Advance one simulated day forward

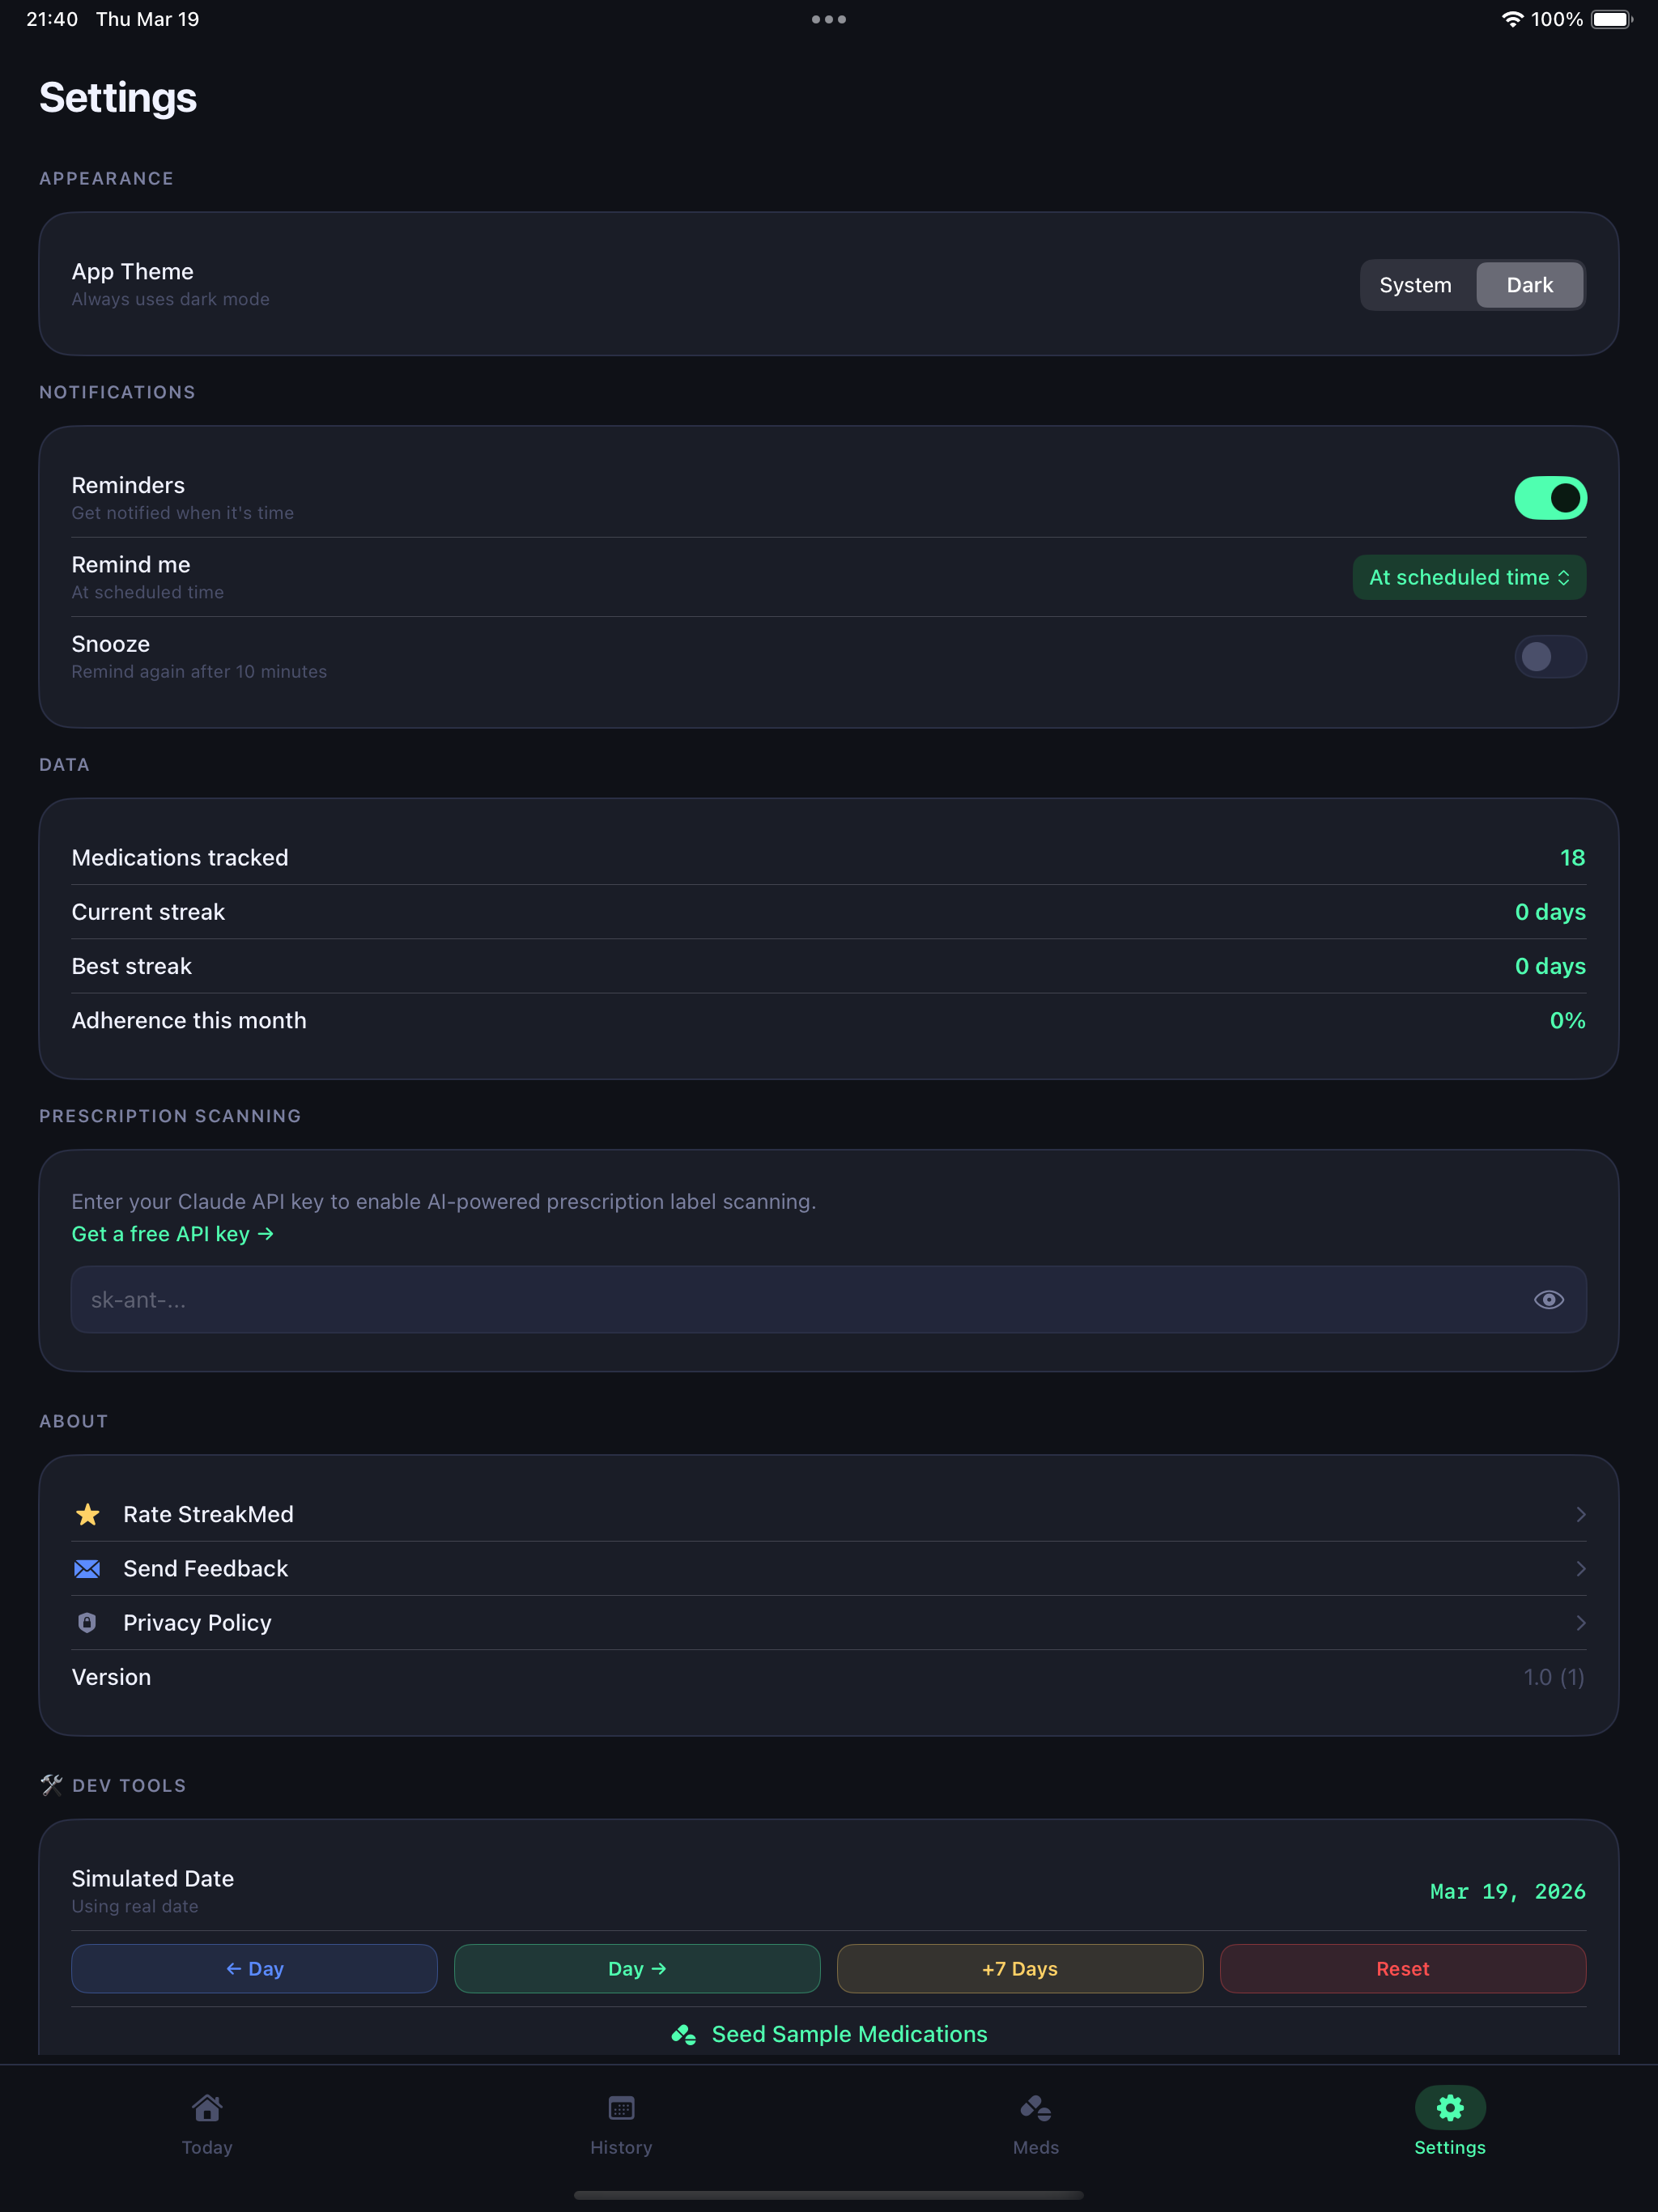(637, 1968)
